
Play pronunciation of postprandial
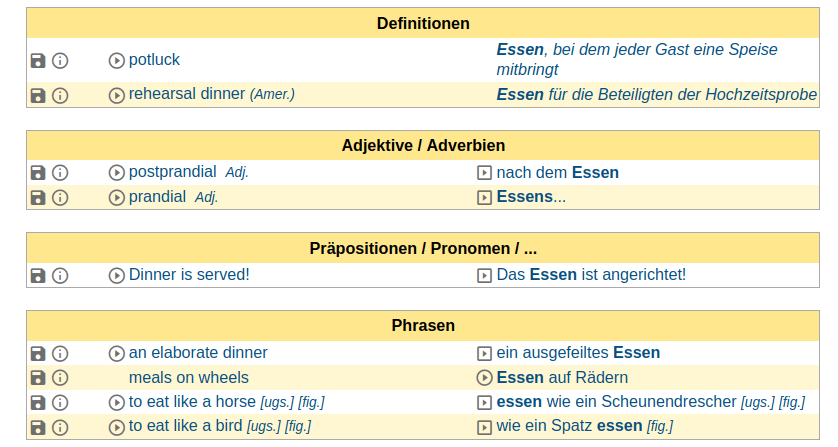click(x=117, y=173)
